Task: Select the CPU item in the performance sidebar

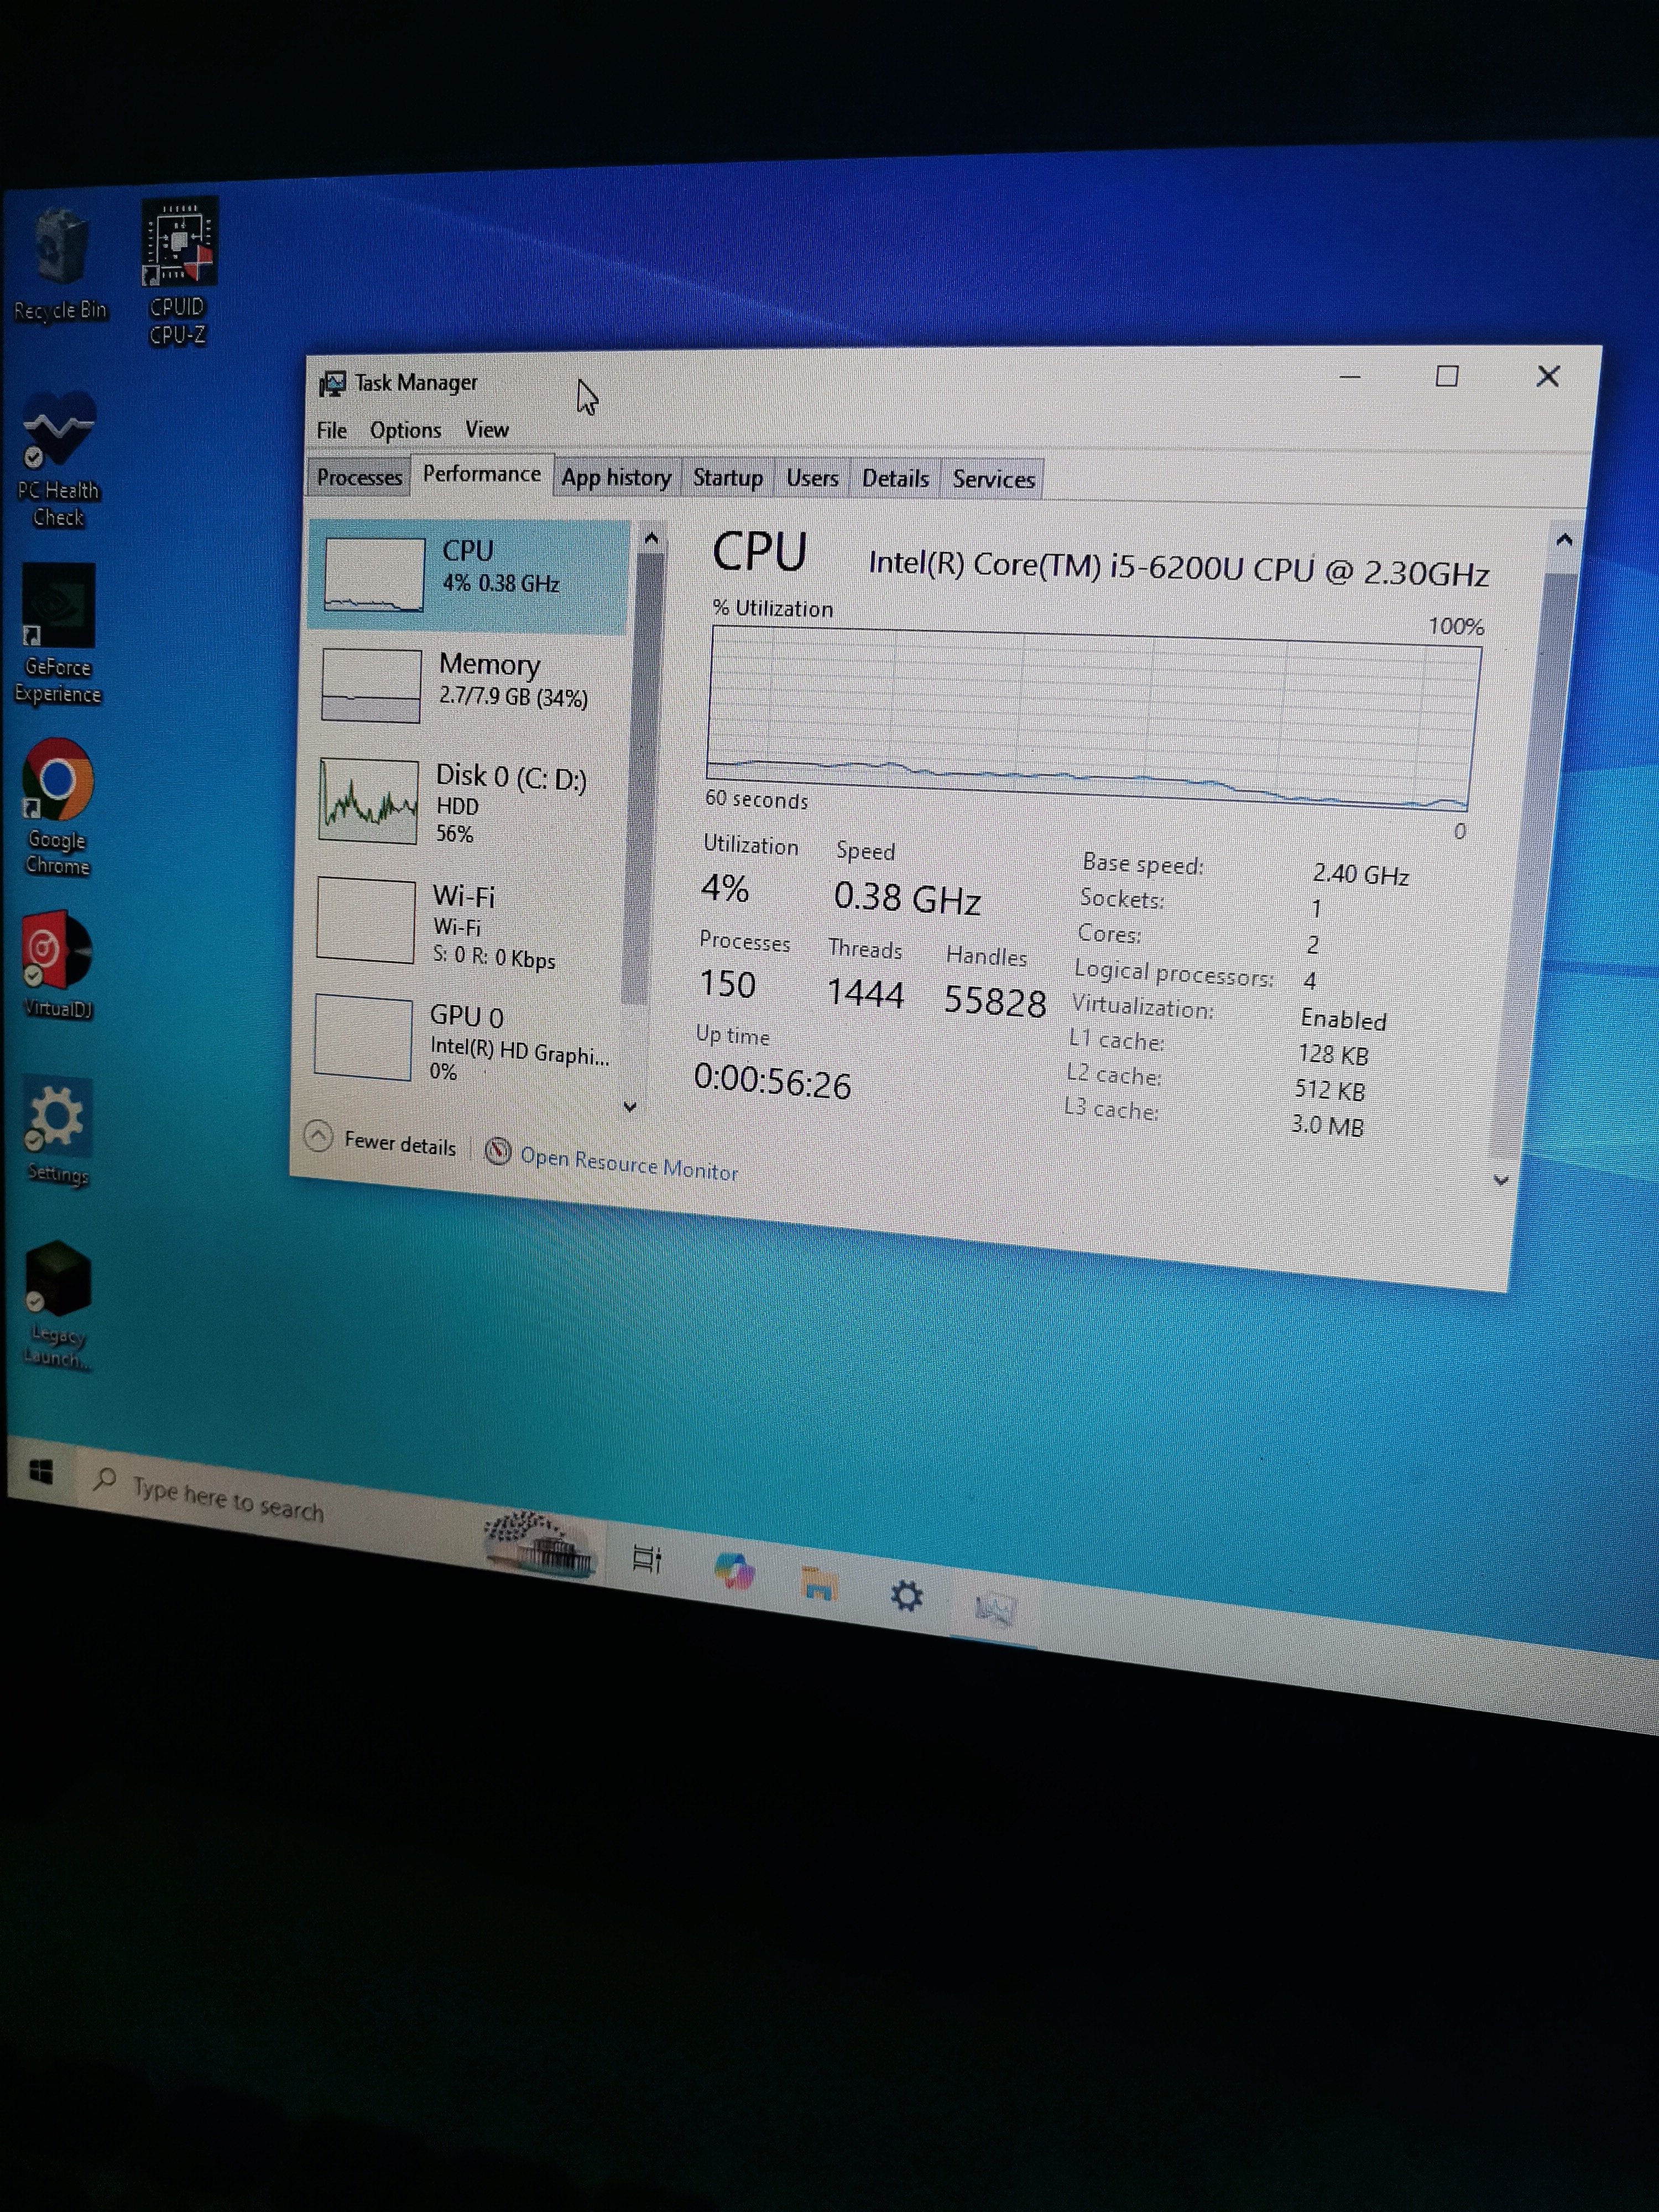Action: pos(468,576)
